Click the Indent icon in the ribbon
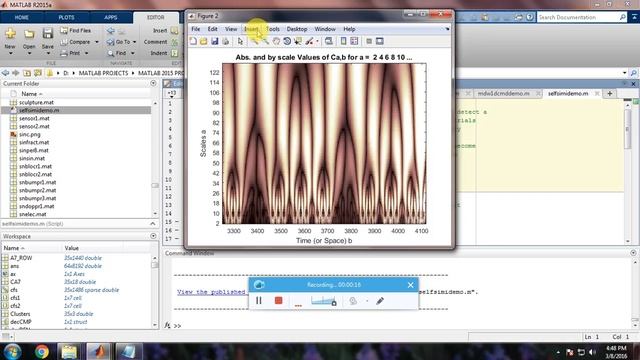 (x=174, y=53)
